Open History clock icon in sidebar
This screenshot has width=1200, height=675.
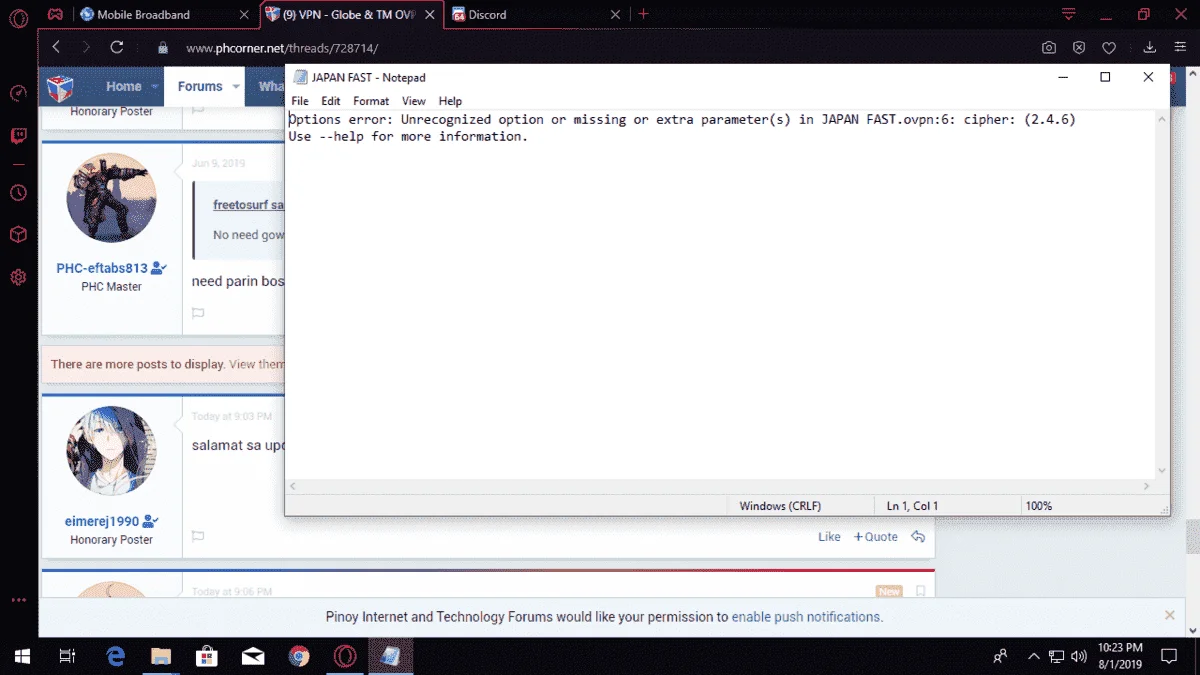point(18,193)
